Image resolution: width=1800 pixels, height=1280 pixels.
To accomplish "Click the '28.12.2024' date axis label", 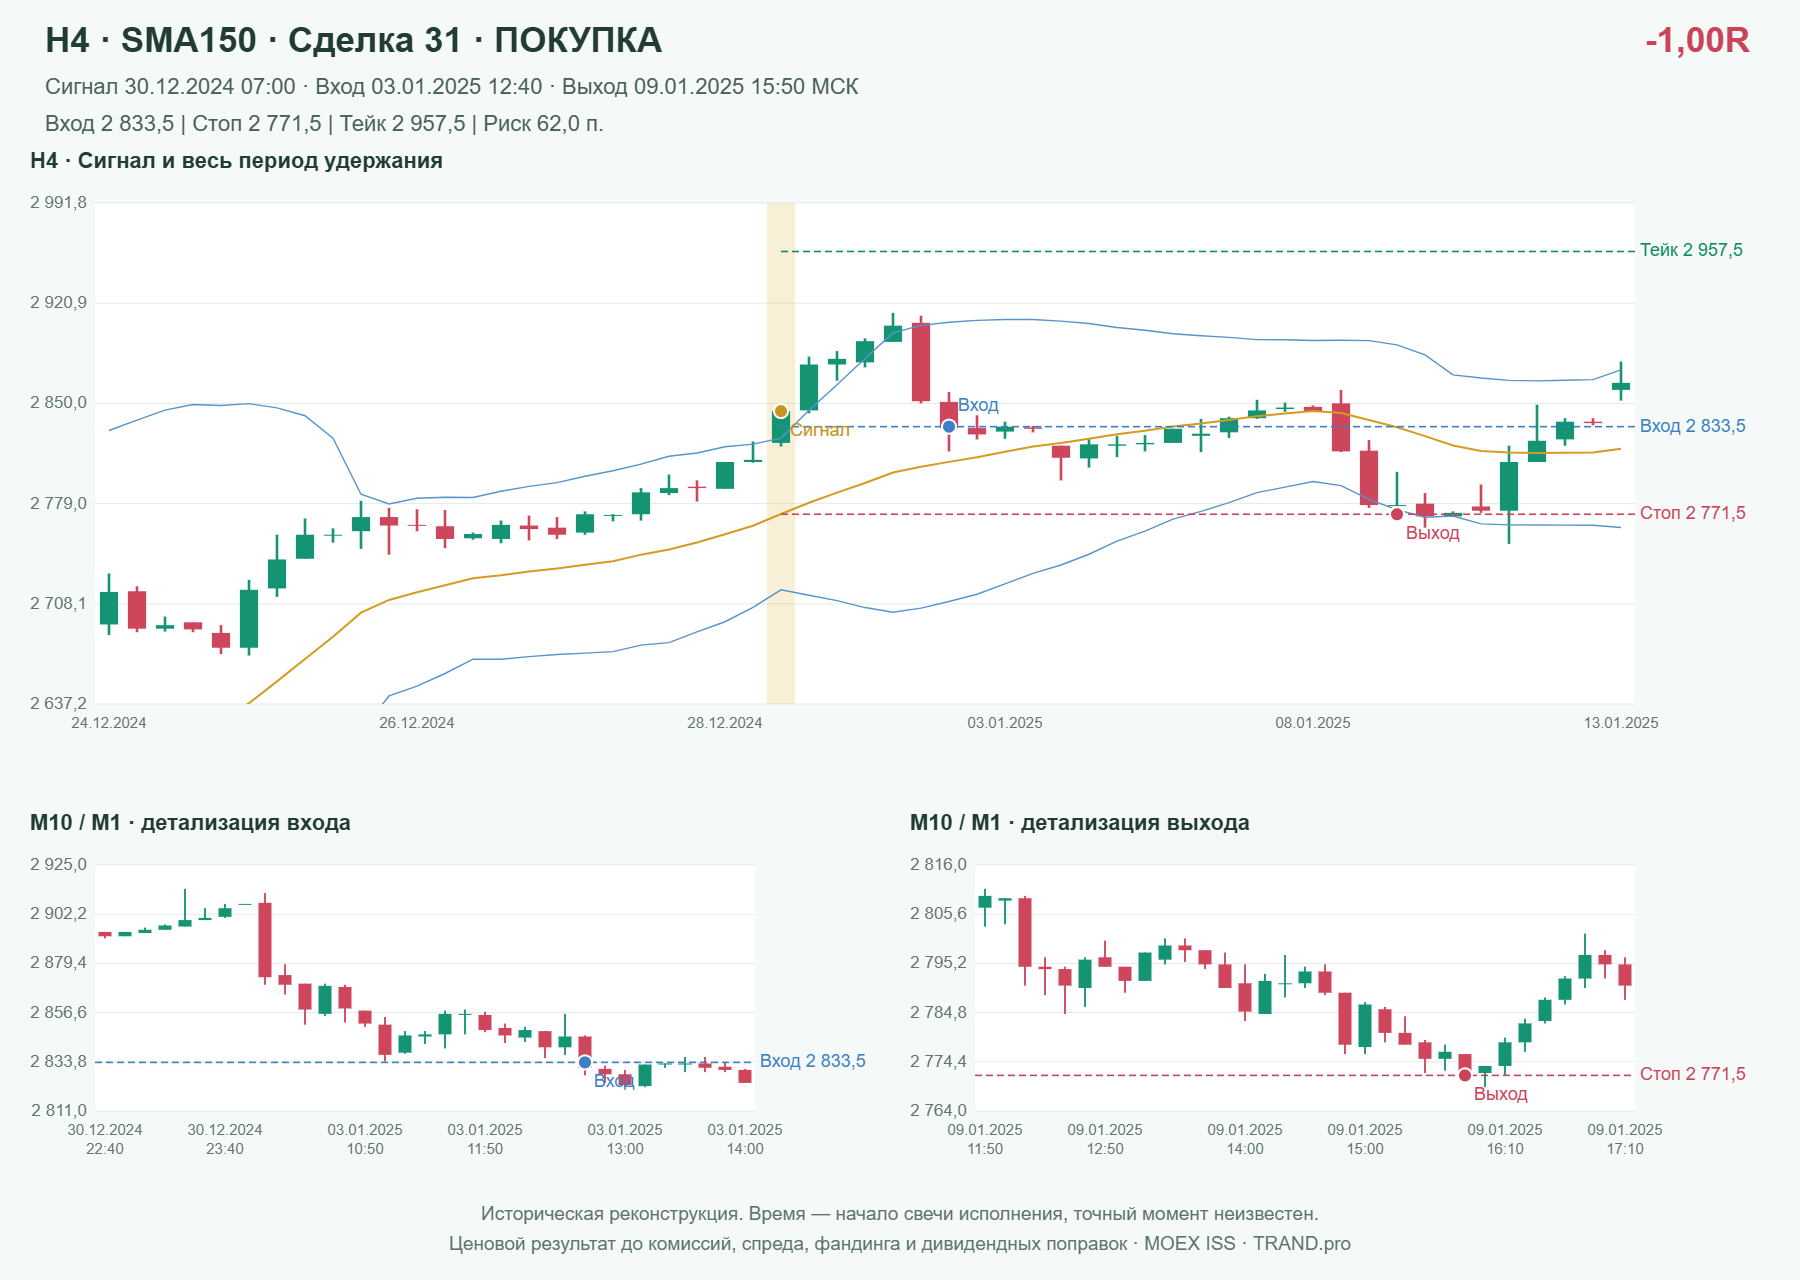I will click(x=725, y=723).
